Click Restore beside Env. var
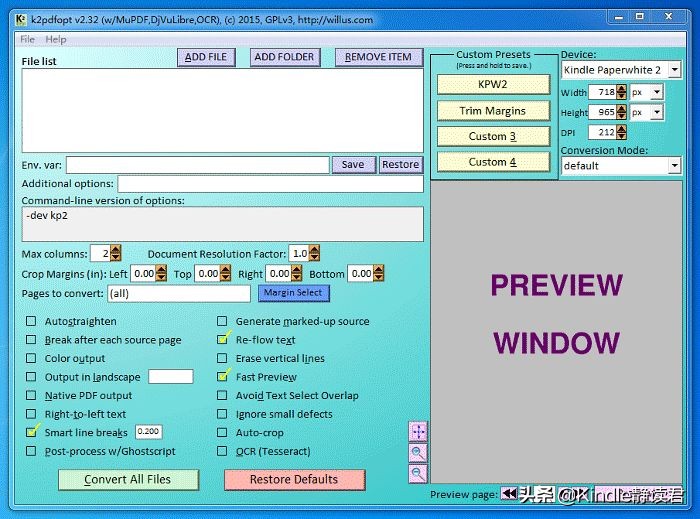Screen dimensions: 700x519 (400, 165)
